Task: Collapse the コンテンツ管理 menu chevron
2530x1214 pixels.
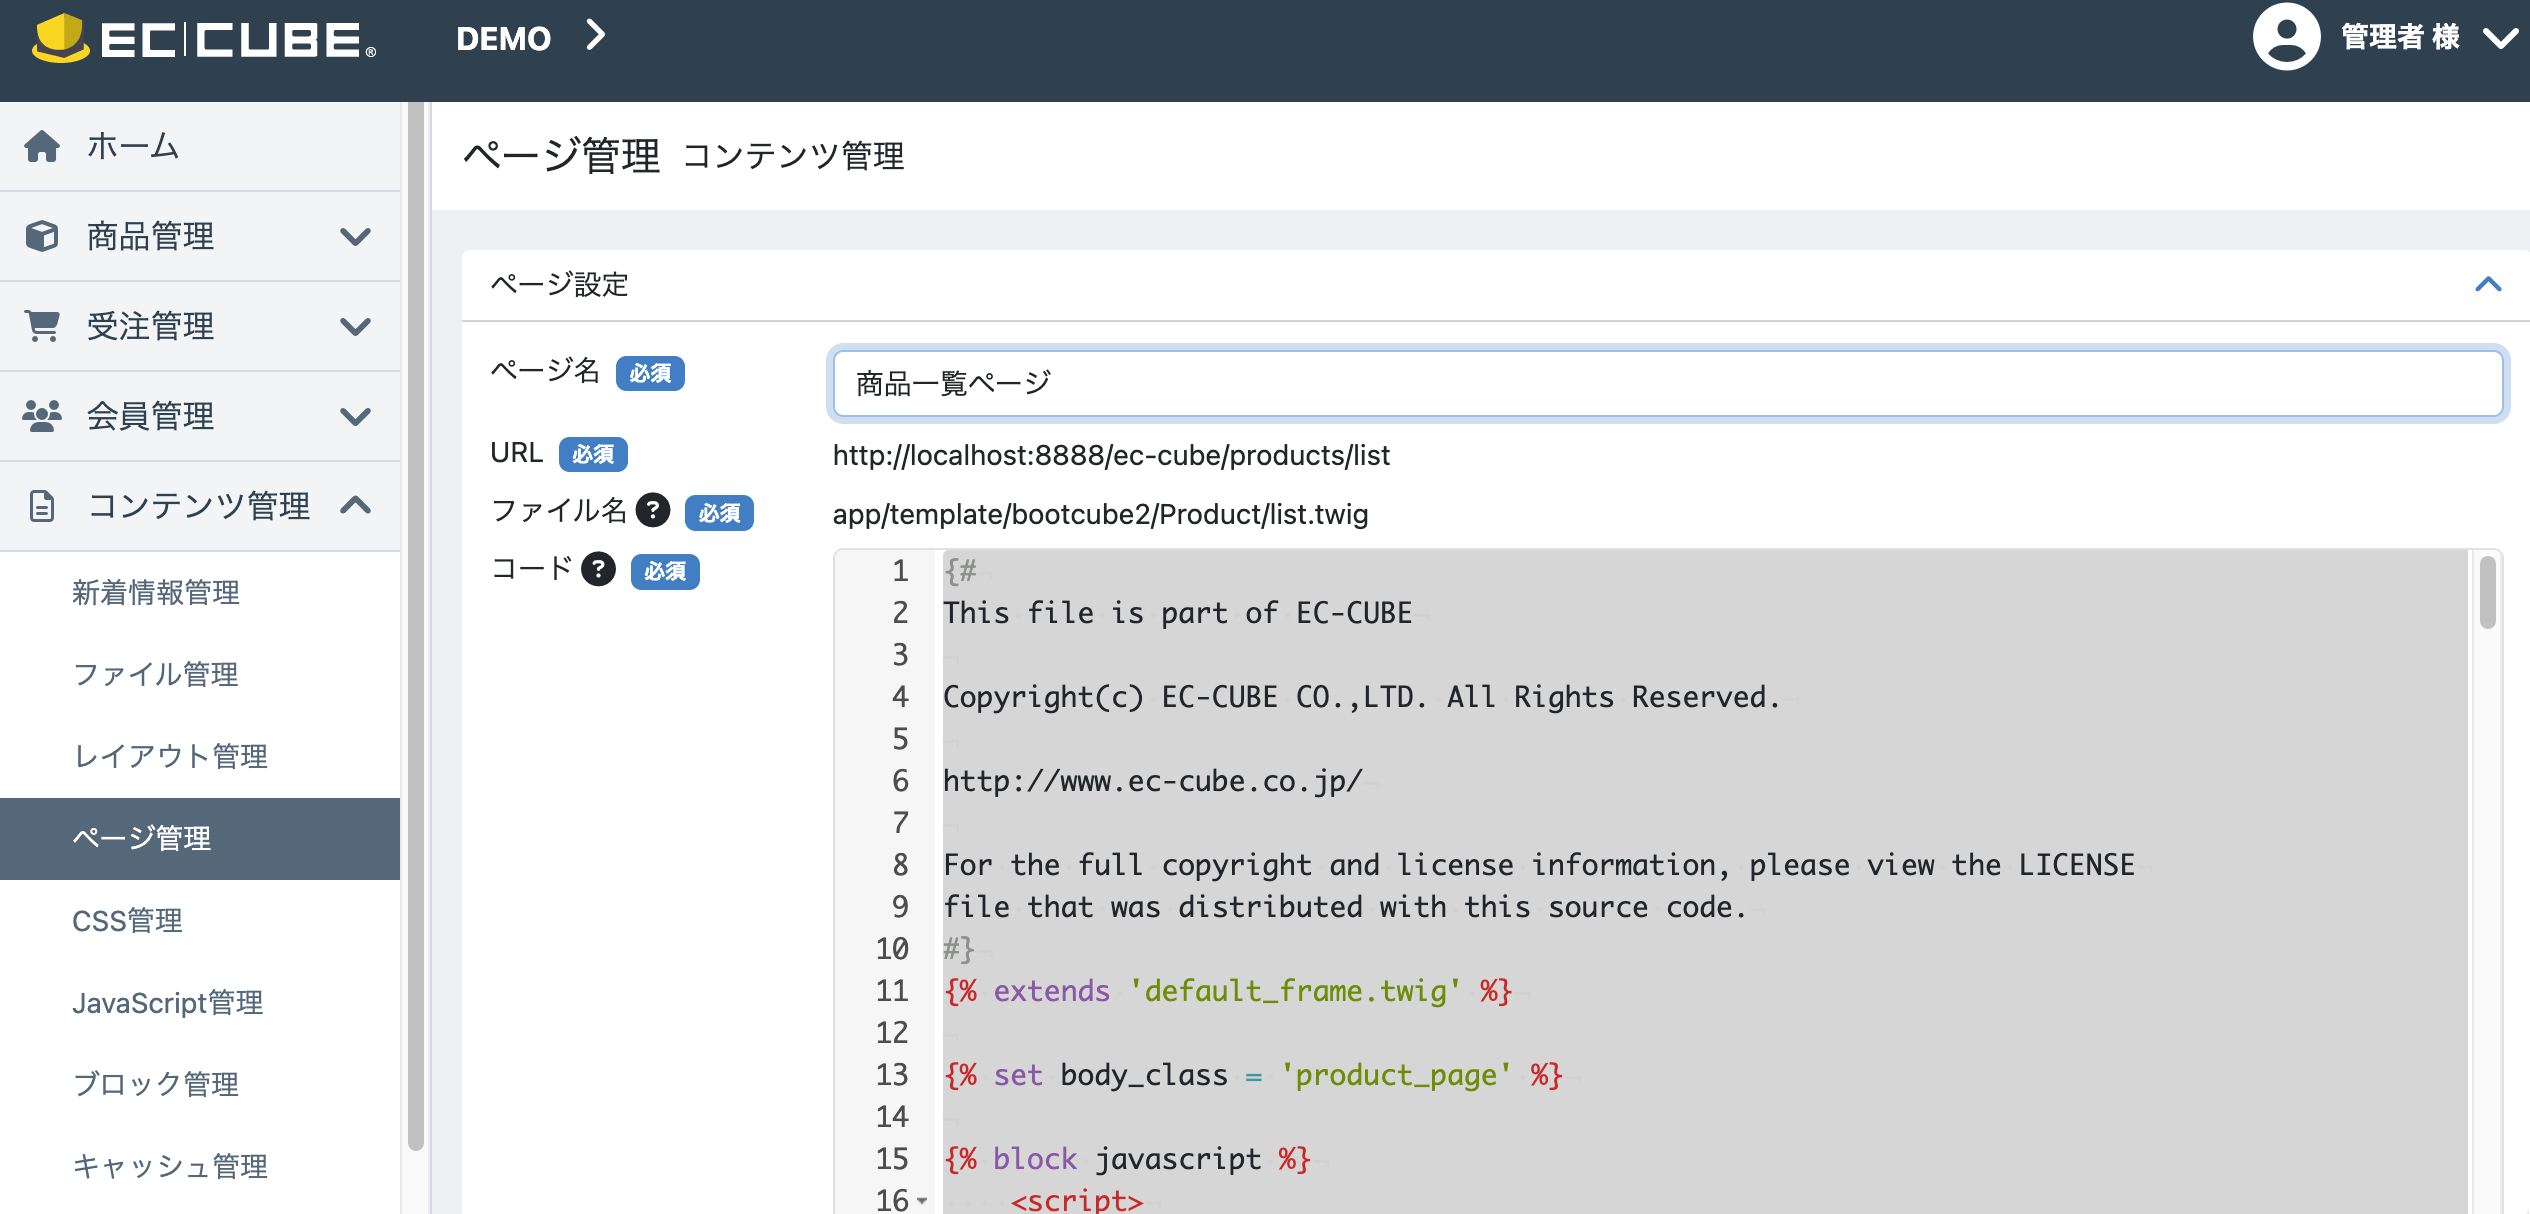Action: 355,505
